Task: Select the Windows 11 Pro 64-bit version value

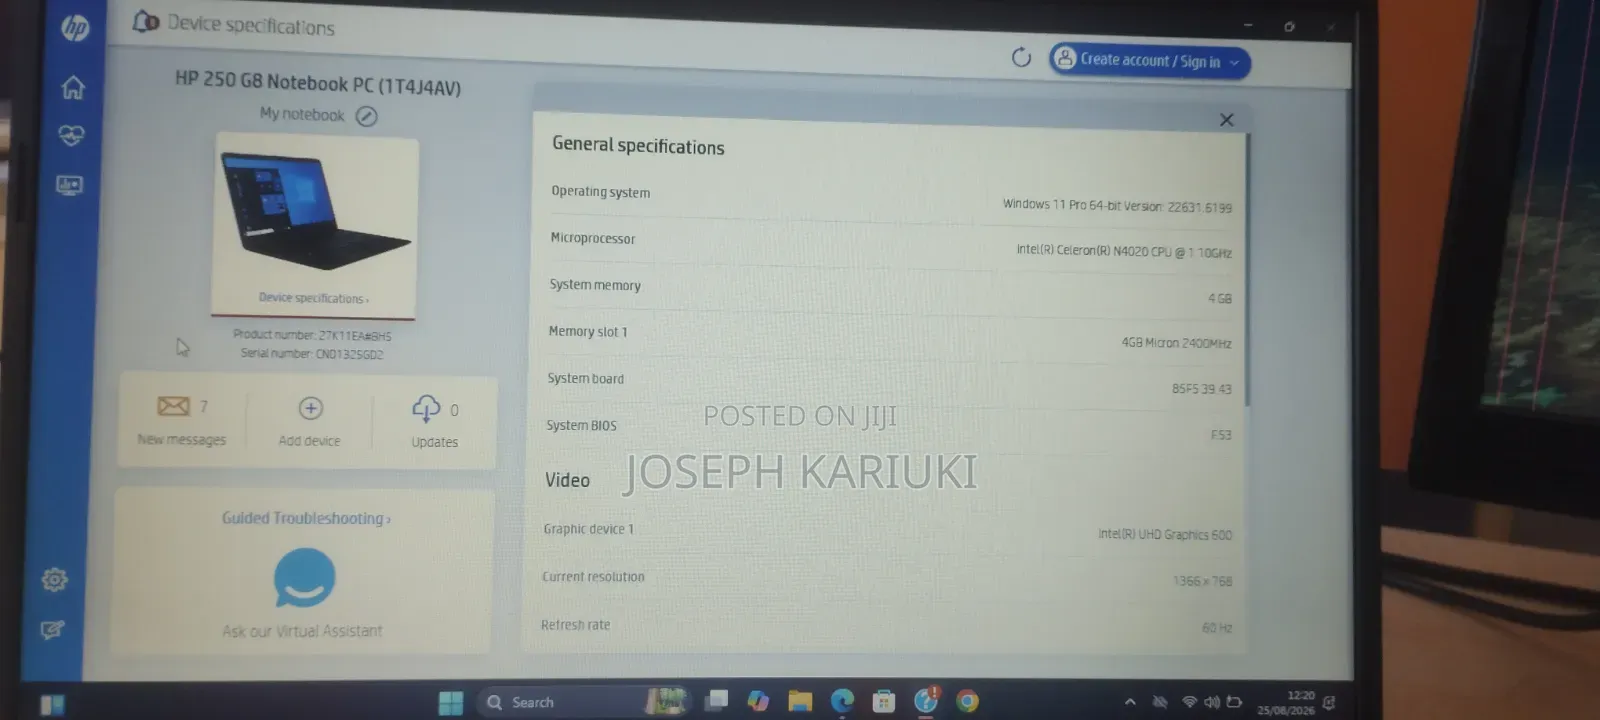Action: click(1117, 206)
